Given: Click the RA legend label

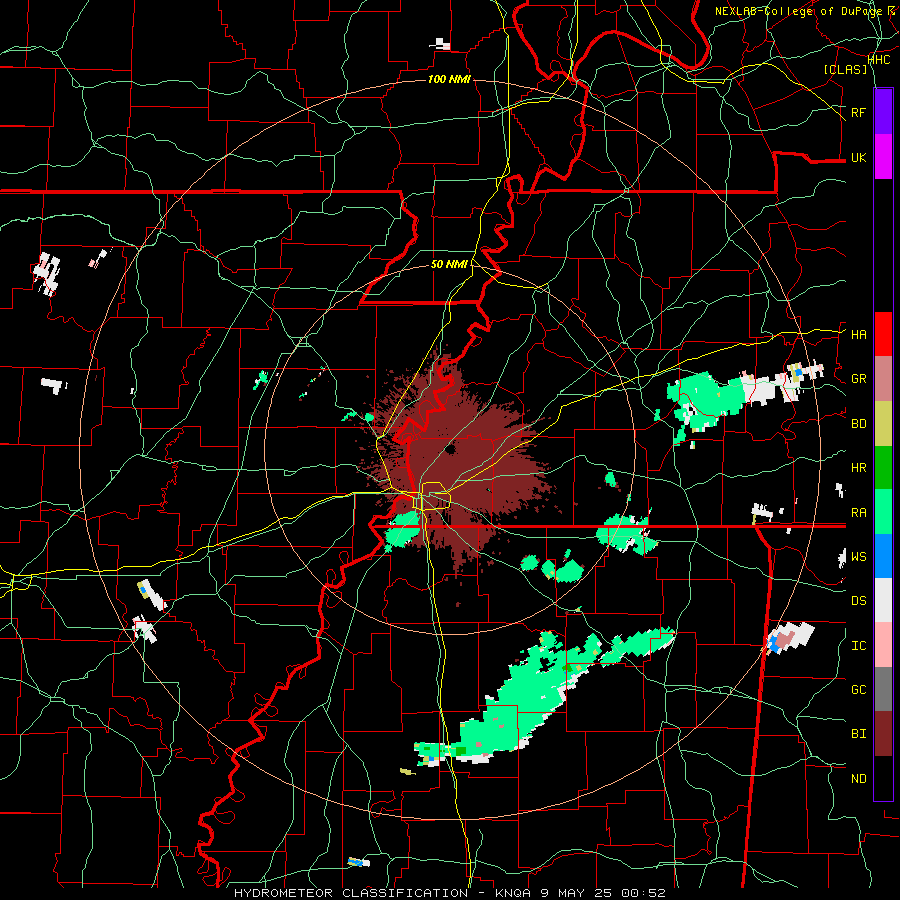Looking at the screenshot, I should [858, 513].
